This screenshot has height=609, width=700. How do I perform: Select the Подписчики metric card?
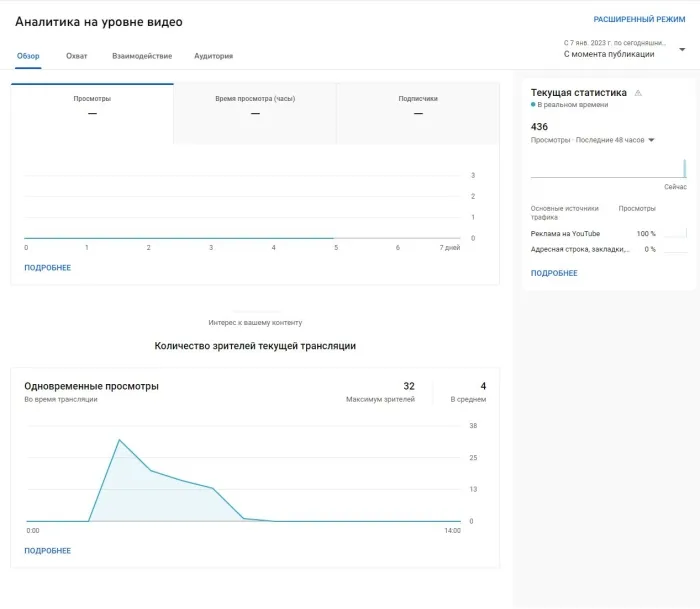click(x=418, y=113)
